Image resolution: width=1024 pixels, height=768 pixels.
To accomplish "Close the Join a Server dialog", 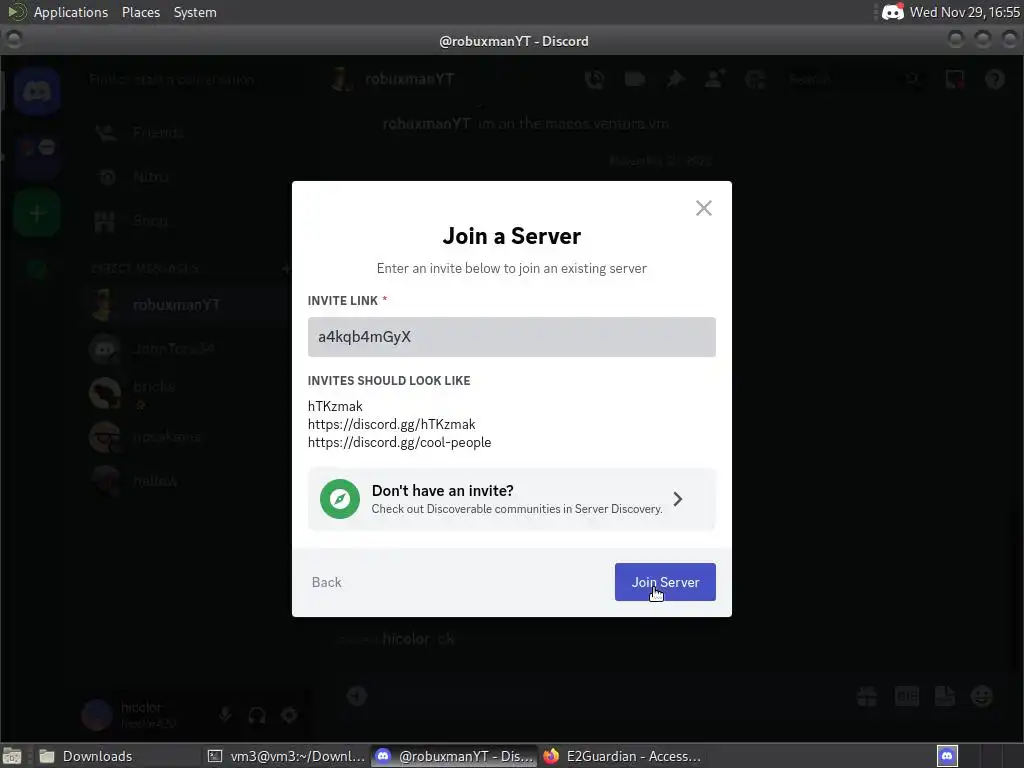I will 703,208.
